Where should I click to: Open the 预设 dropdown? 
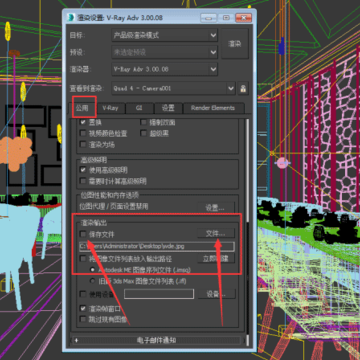165,52
